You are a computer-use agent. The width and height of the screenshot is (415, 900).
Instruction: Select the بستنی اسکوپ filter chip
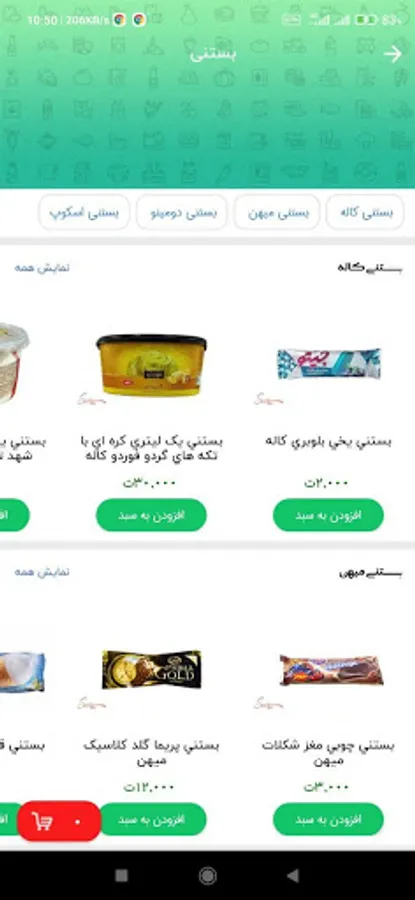pyautogui.click(x=84, y=212)
